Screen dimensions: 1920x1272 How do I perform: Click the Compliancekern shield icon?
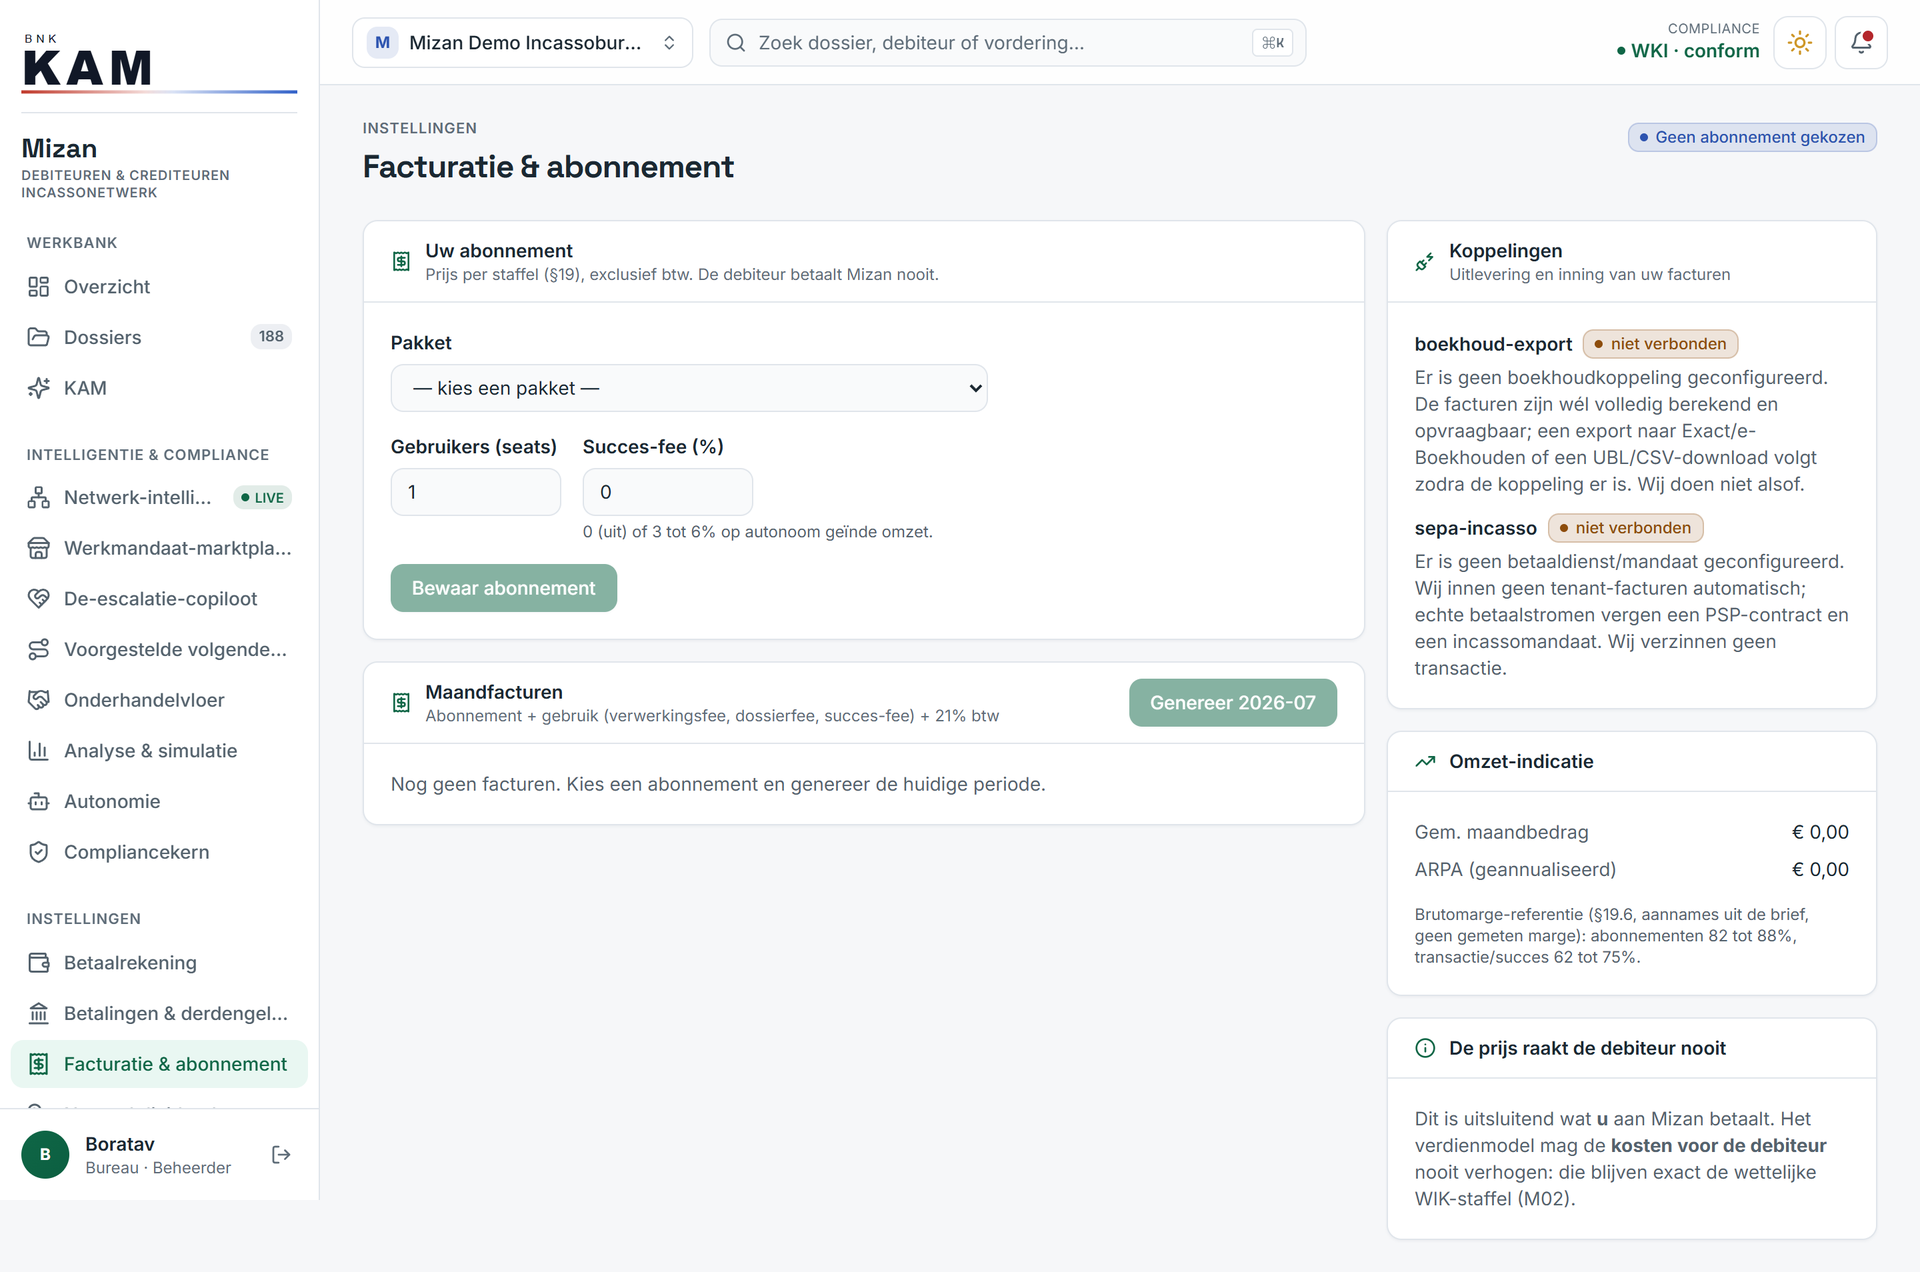click(38, 852)
